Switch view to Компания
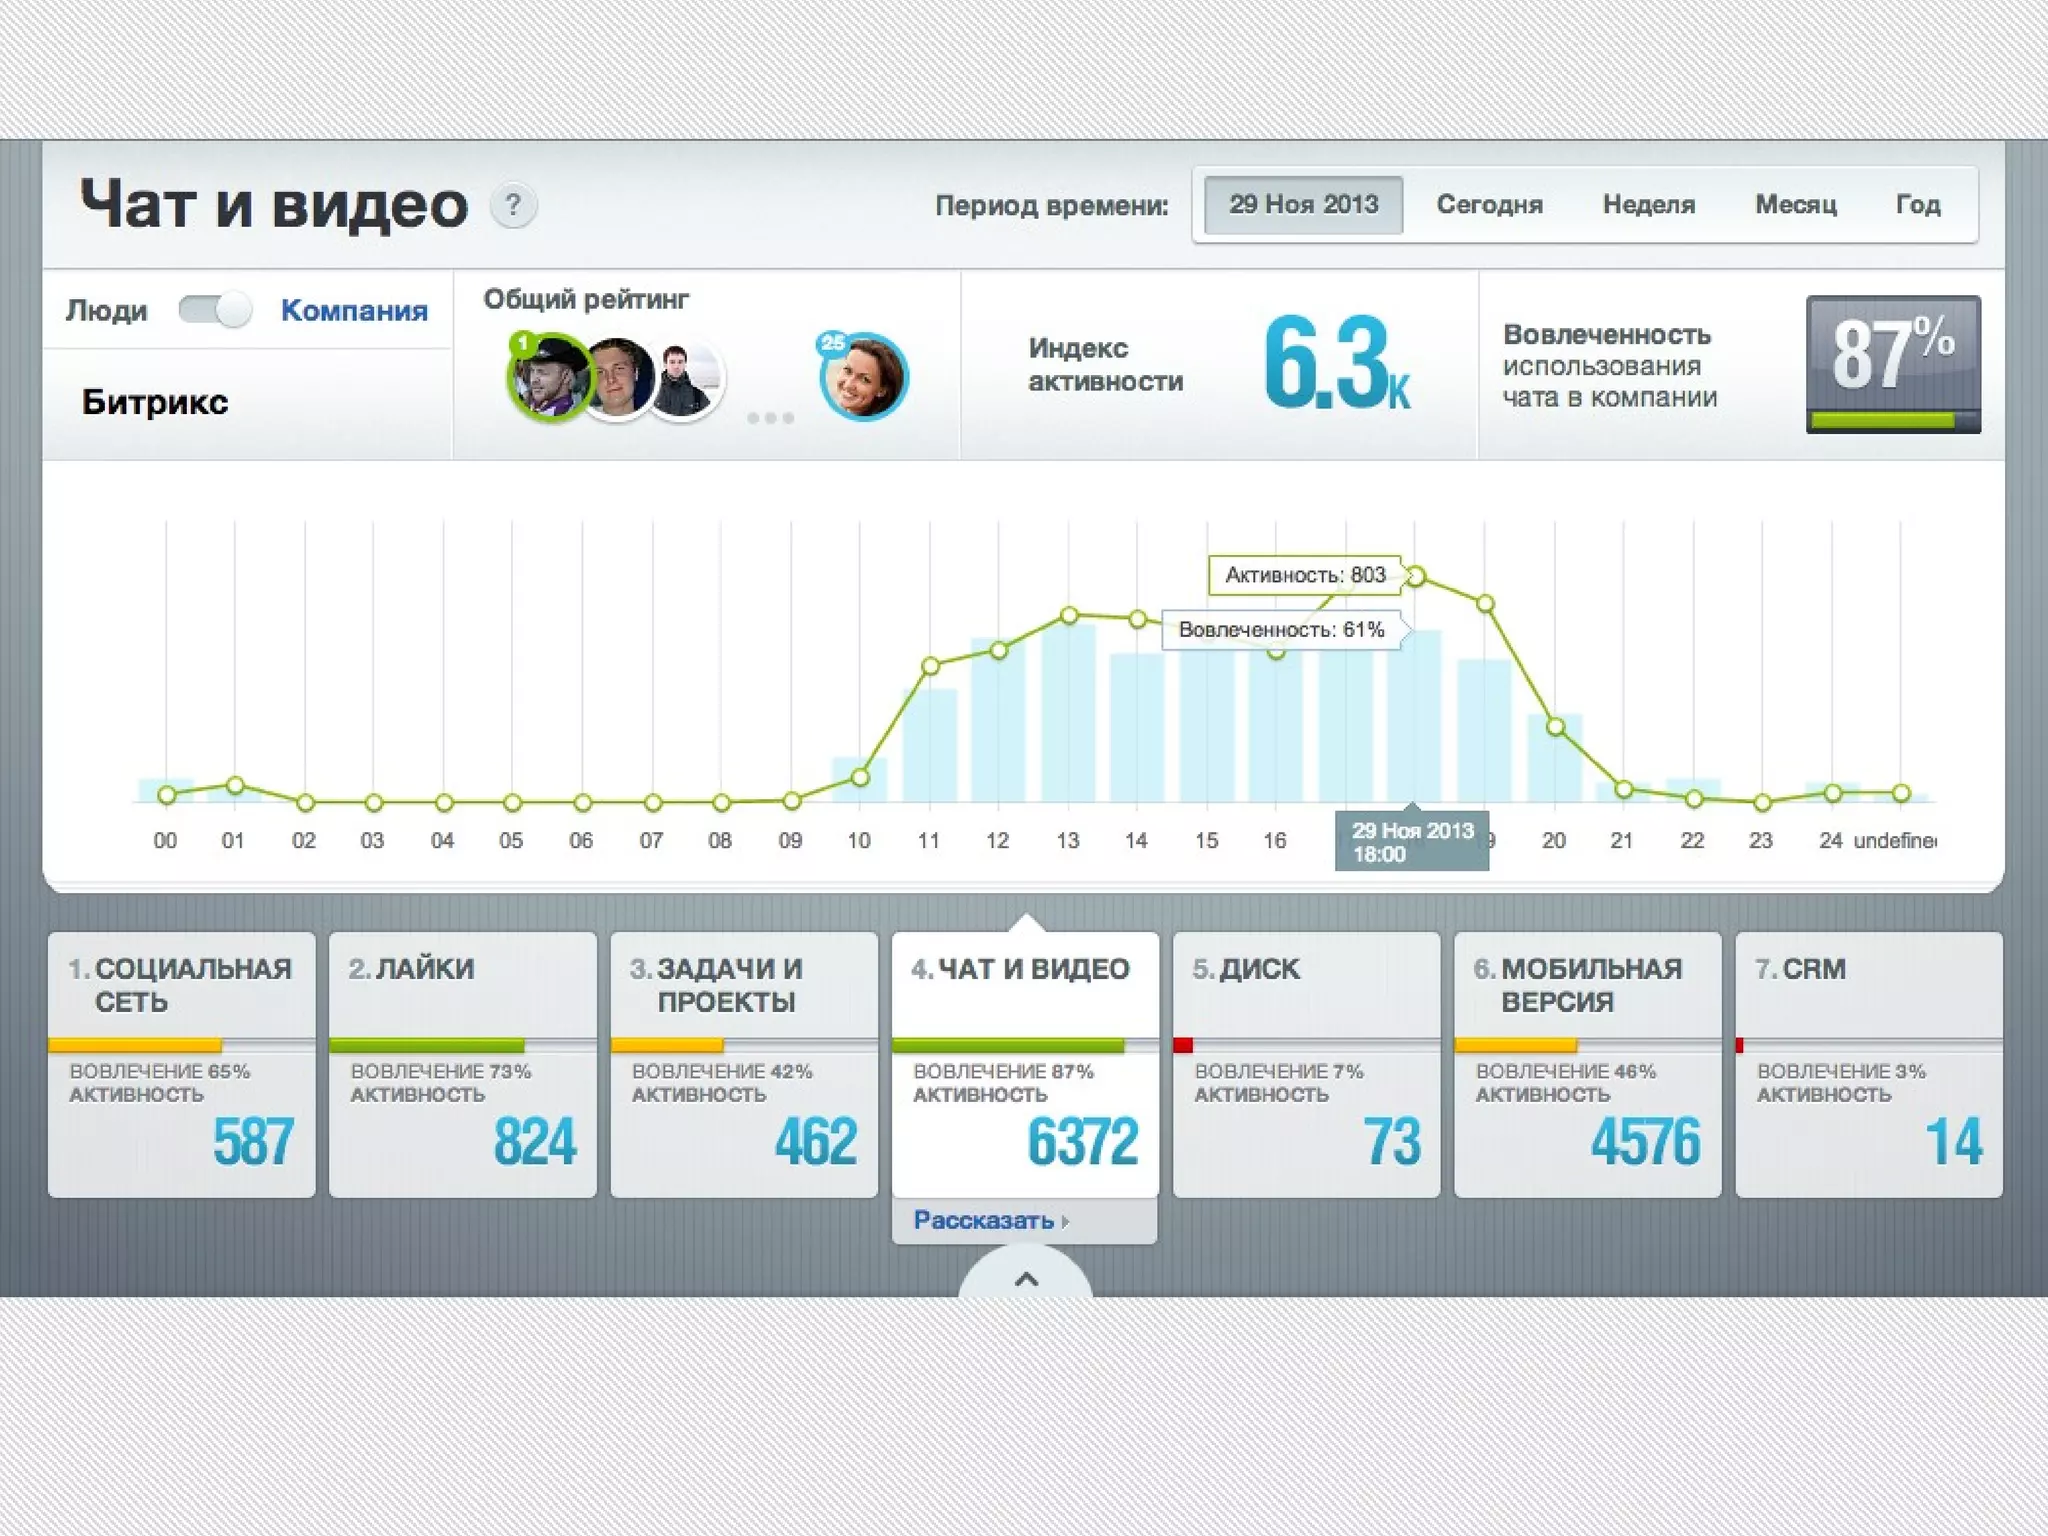 tap(354, 310)
